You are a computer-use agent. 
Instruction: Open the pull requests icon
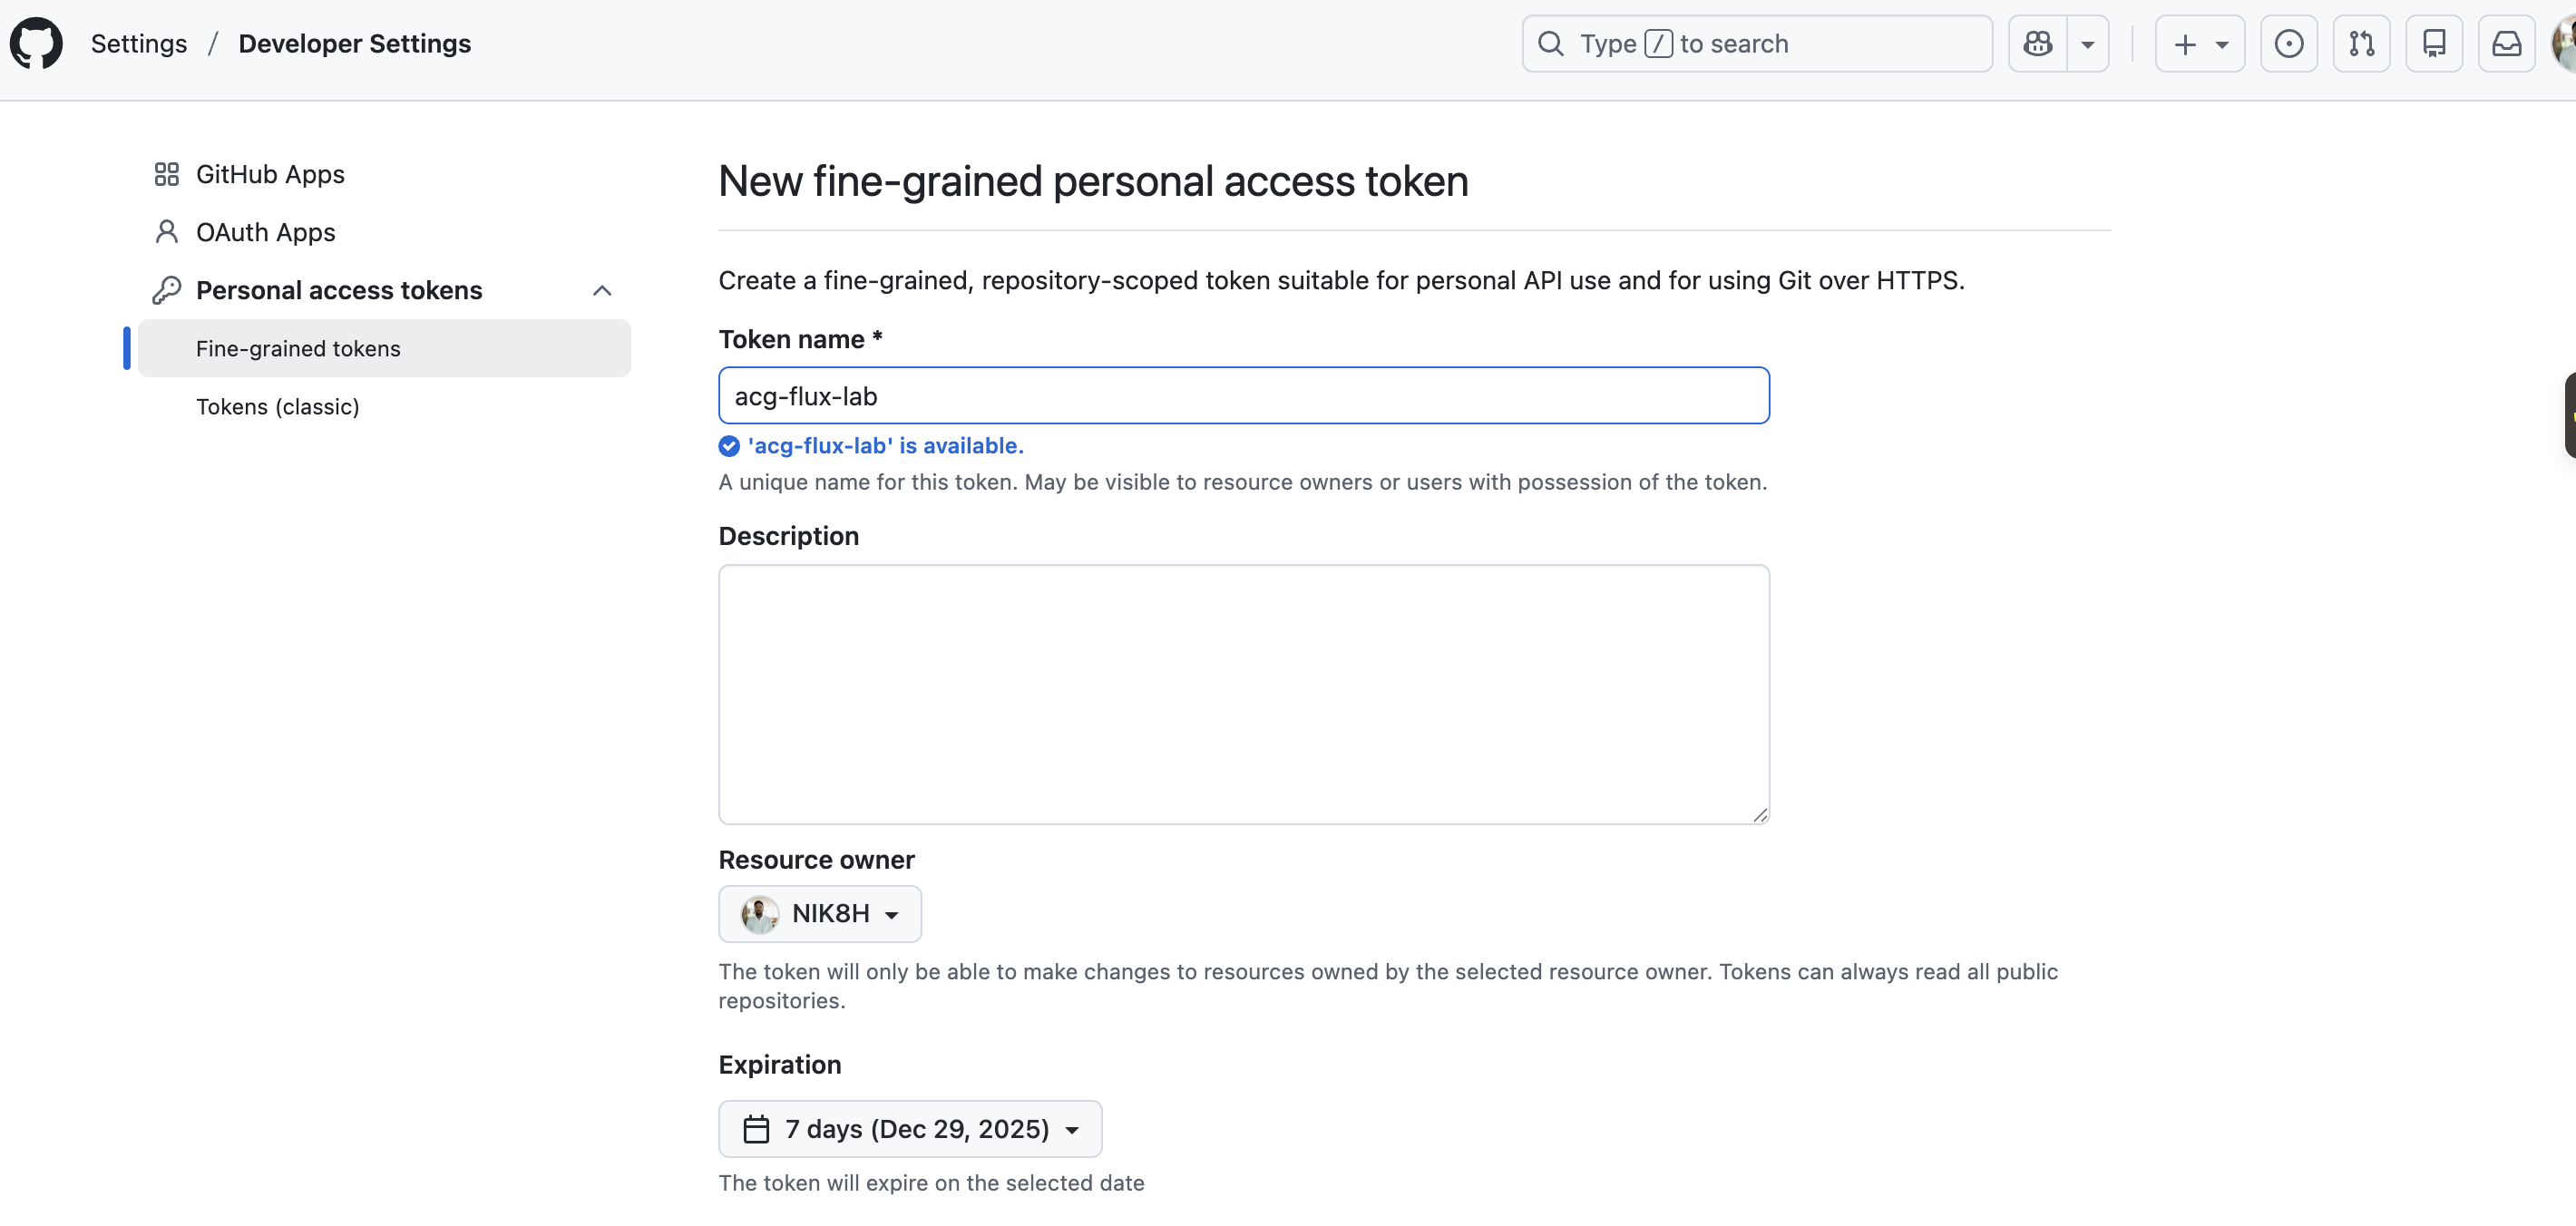coord(2361,43)
